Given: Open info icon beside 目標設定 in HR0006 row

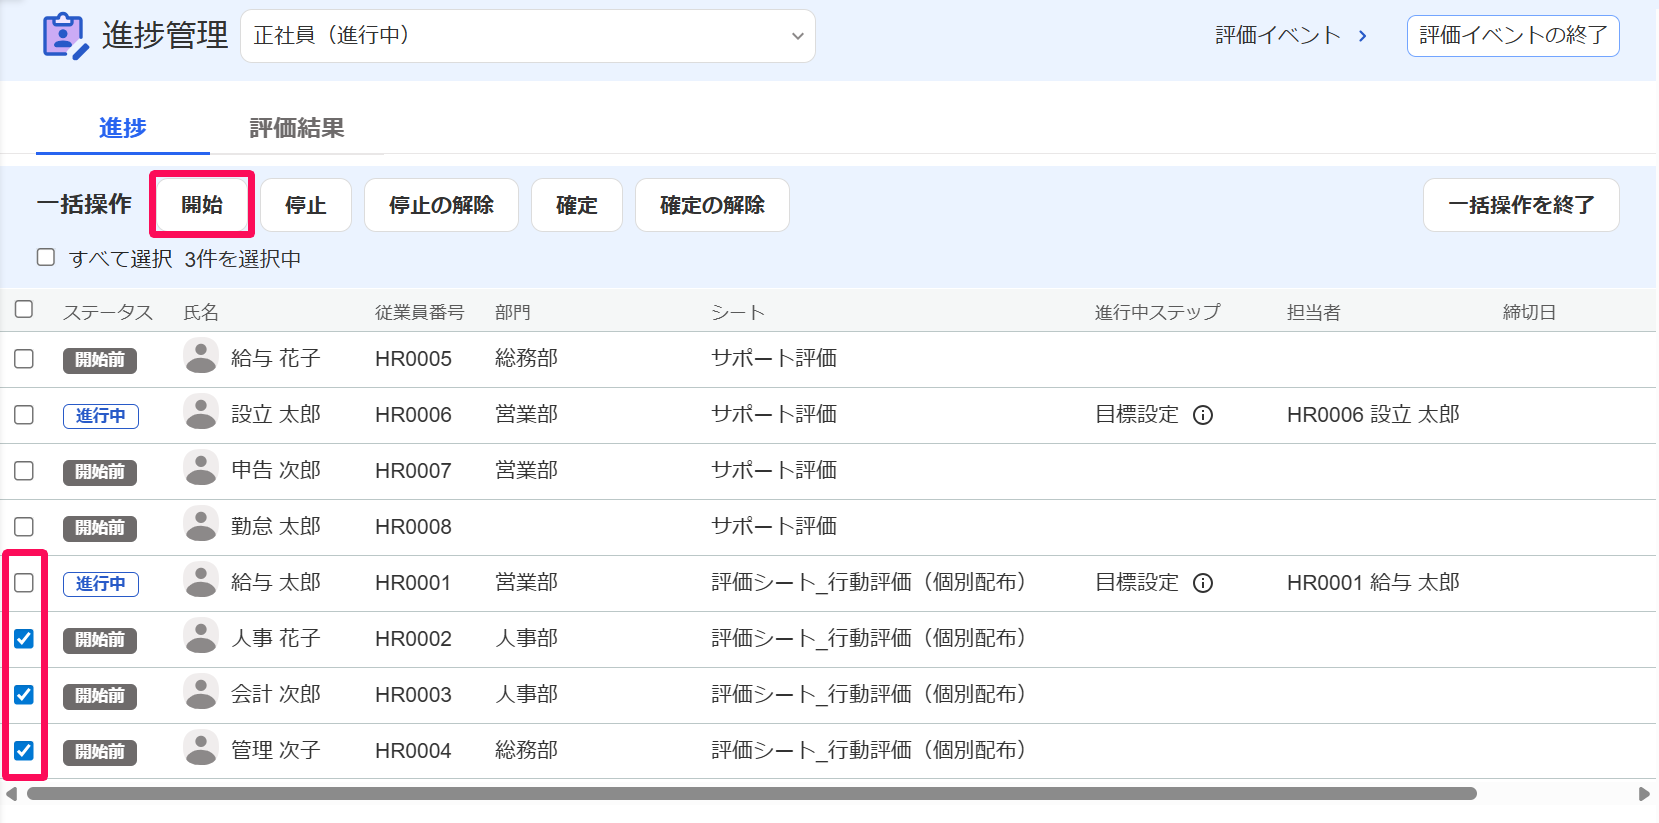Looking at the screenshot, I should pos(1203,415).
